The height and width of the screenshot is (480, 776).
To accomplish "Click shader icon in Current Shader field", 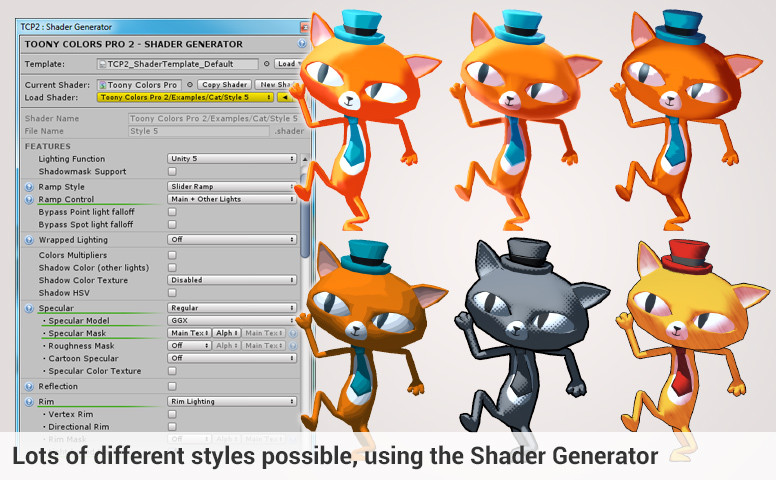I will pos(103,85).
